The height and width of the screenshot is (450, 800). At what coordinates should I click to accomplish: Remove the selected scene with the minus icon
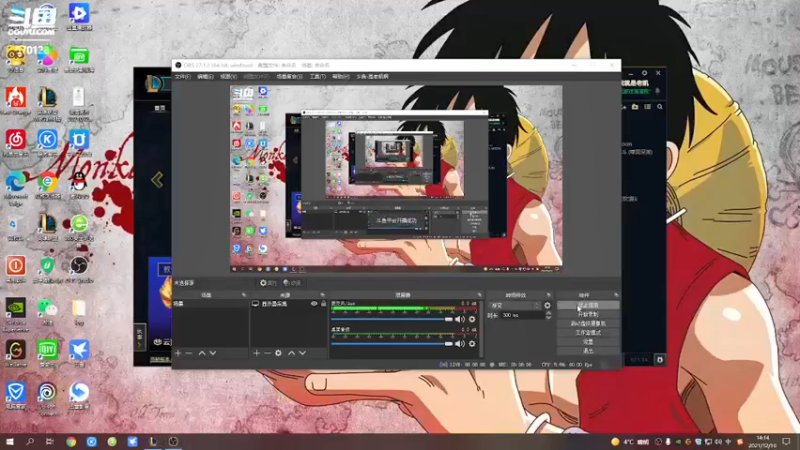pyautogui.click(x=189, y=353)
